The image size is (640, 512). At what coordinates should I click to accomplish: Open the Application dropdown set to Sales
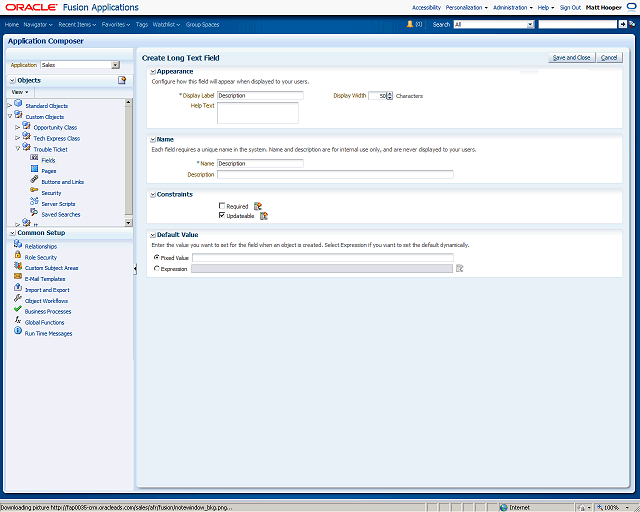[116, 65]
